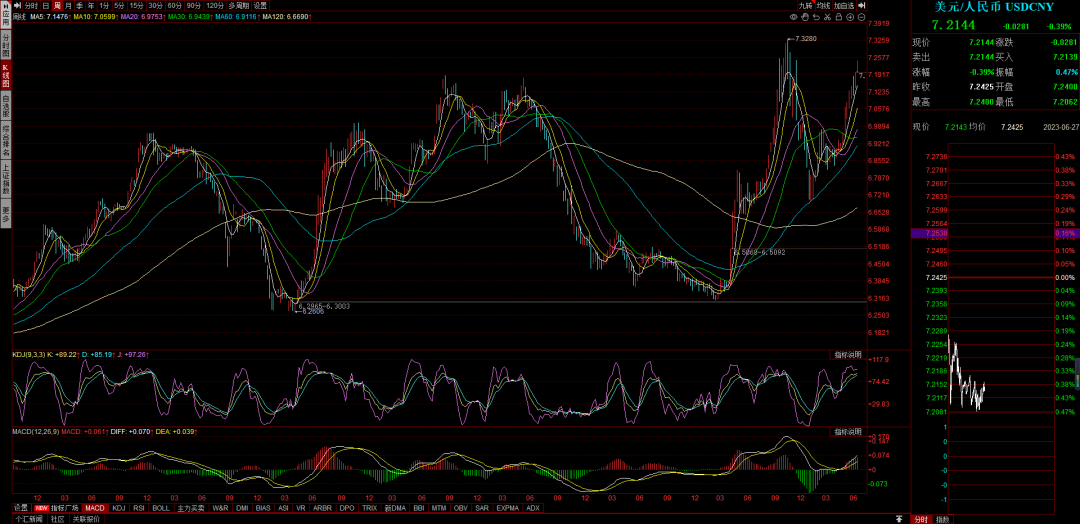Select the 5分 period
This screenshot has height=524, width=1080.
click(119, 6)
